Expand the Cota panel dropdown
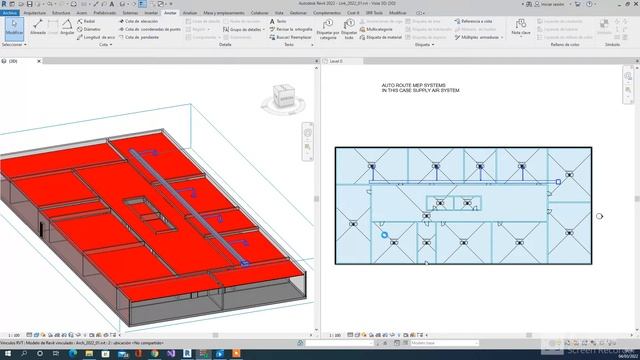Screen dimensions: 640x360 pyautogui.click(x=105, y=44)
